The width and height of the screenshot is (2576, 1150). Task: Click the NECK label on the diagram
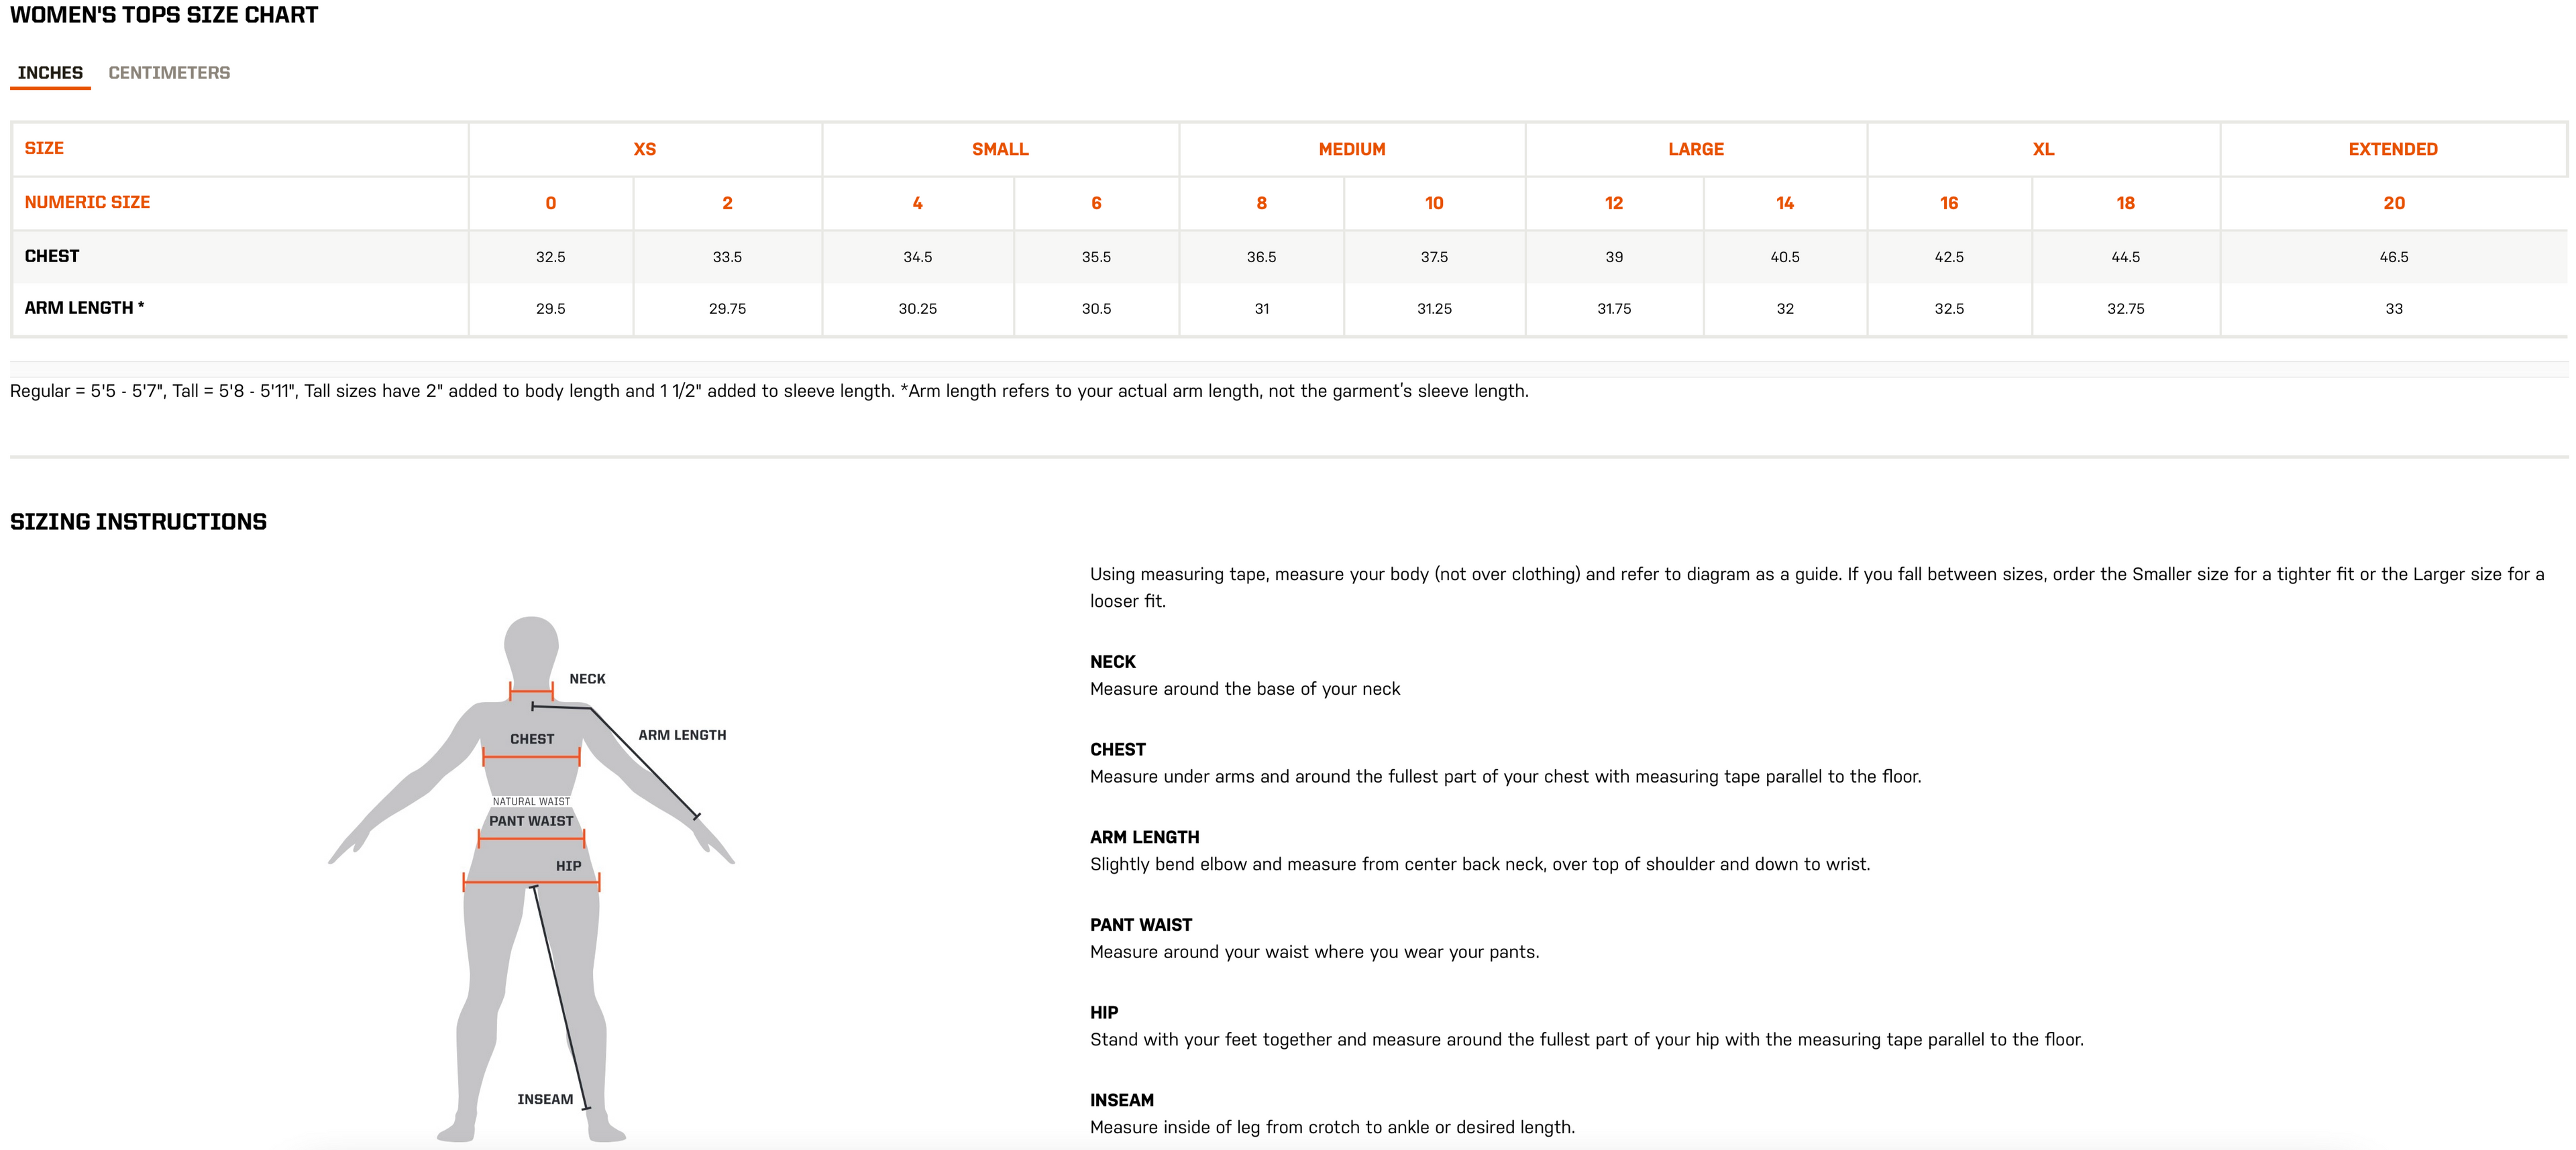click(587, 679)
